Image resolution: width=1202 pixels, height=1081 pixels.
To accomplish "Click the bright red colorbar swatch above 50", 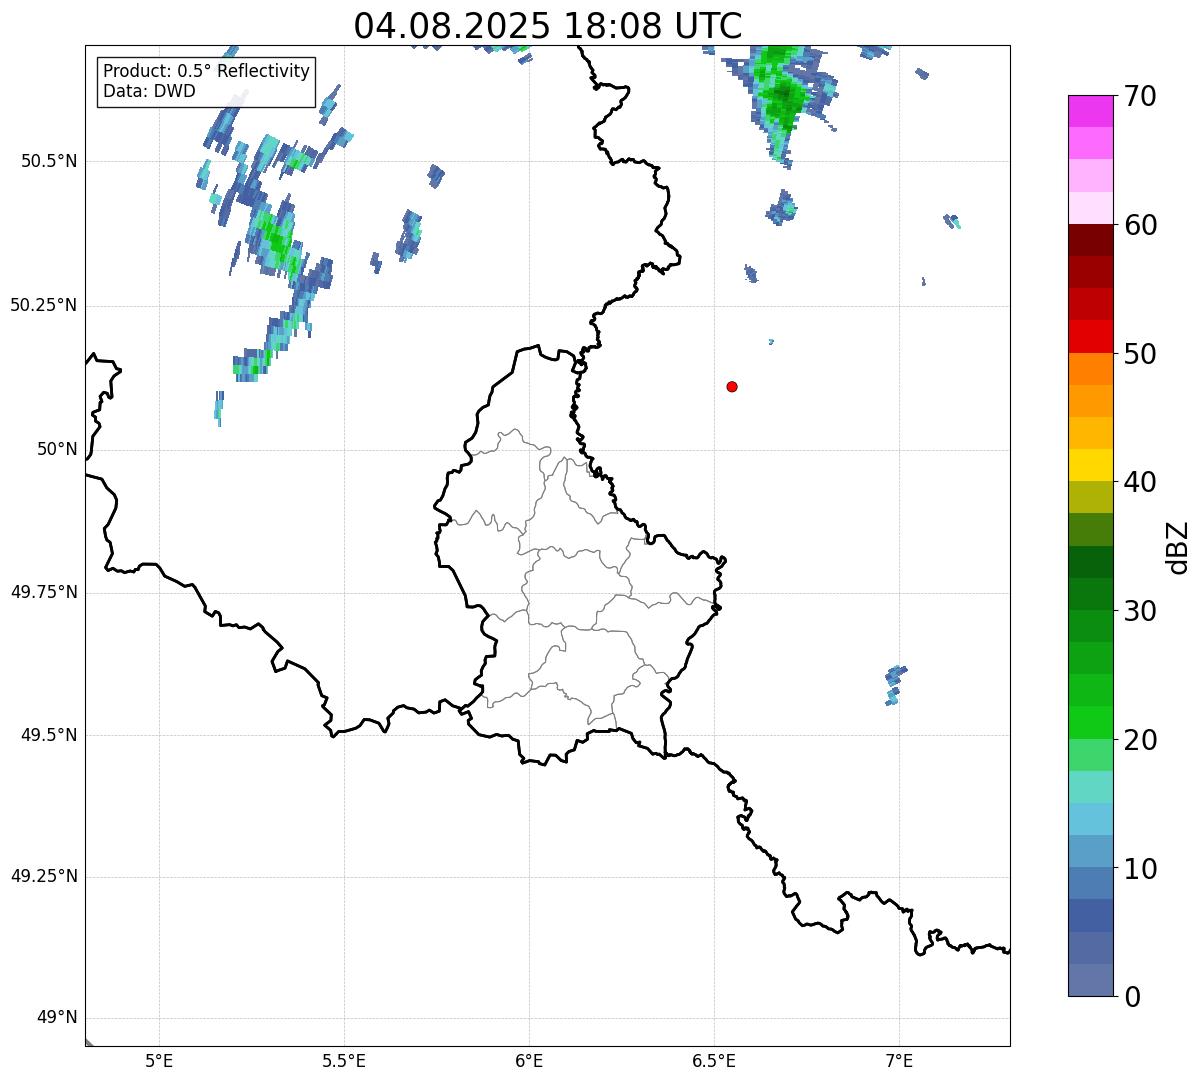I will [1090, 336].
